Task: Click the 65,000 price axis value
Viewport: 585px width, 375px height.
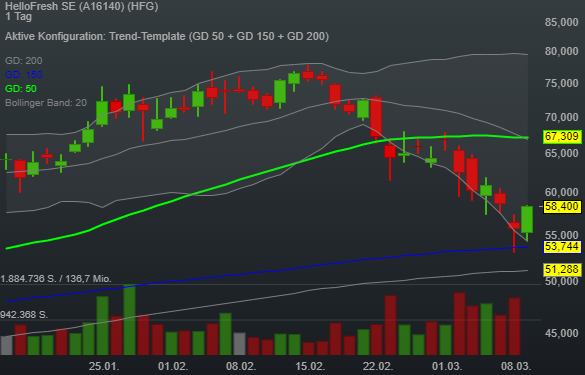Action: (561, 153)
